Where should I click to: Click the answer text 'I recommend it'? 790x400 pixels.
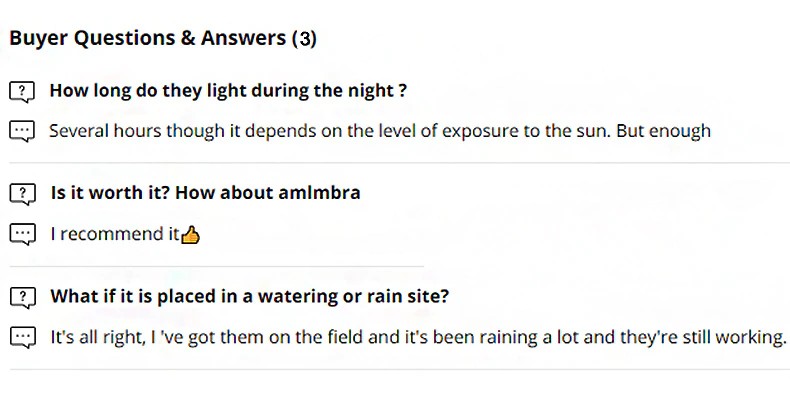[x=114, y=234]
